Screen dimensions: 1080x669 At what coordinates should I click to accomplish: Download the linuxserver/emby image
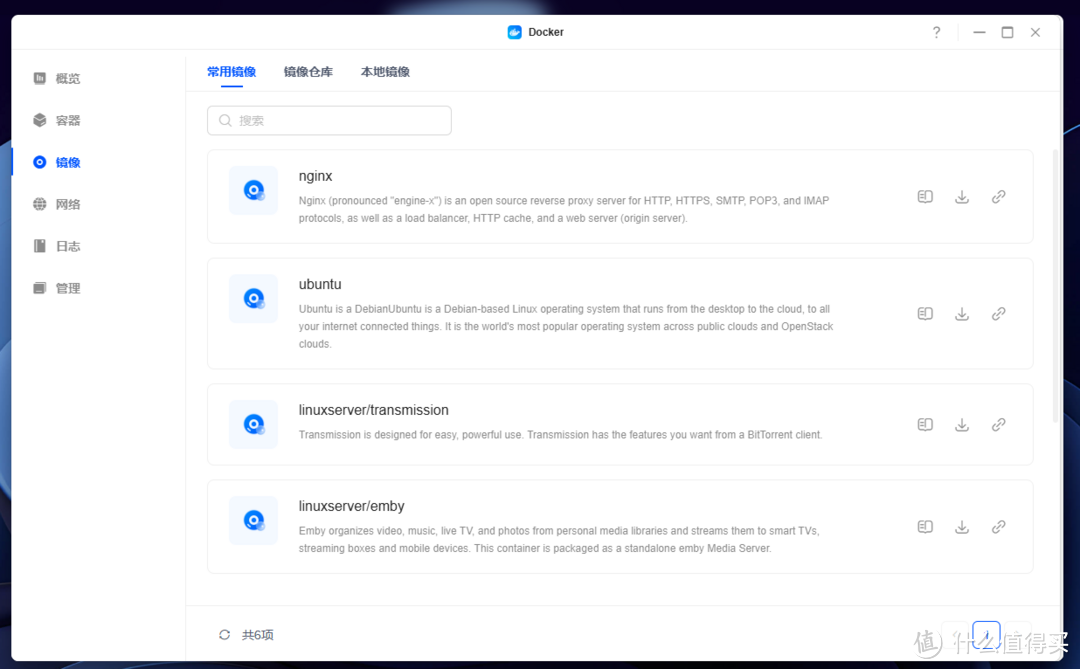[962, 527]
